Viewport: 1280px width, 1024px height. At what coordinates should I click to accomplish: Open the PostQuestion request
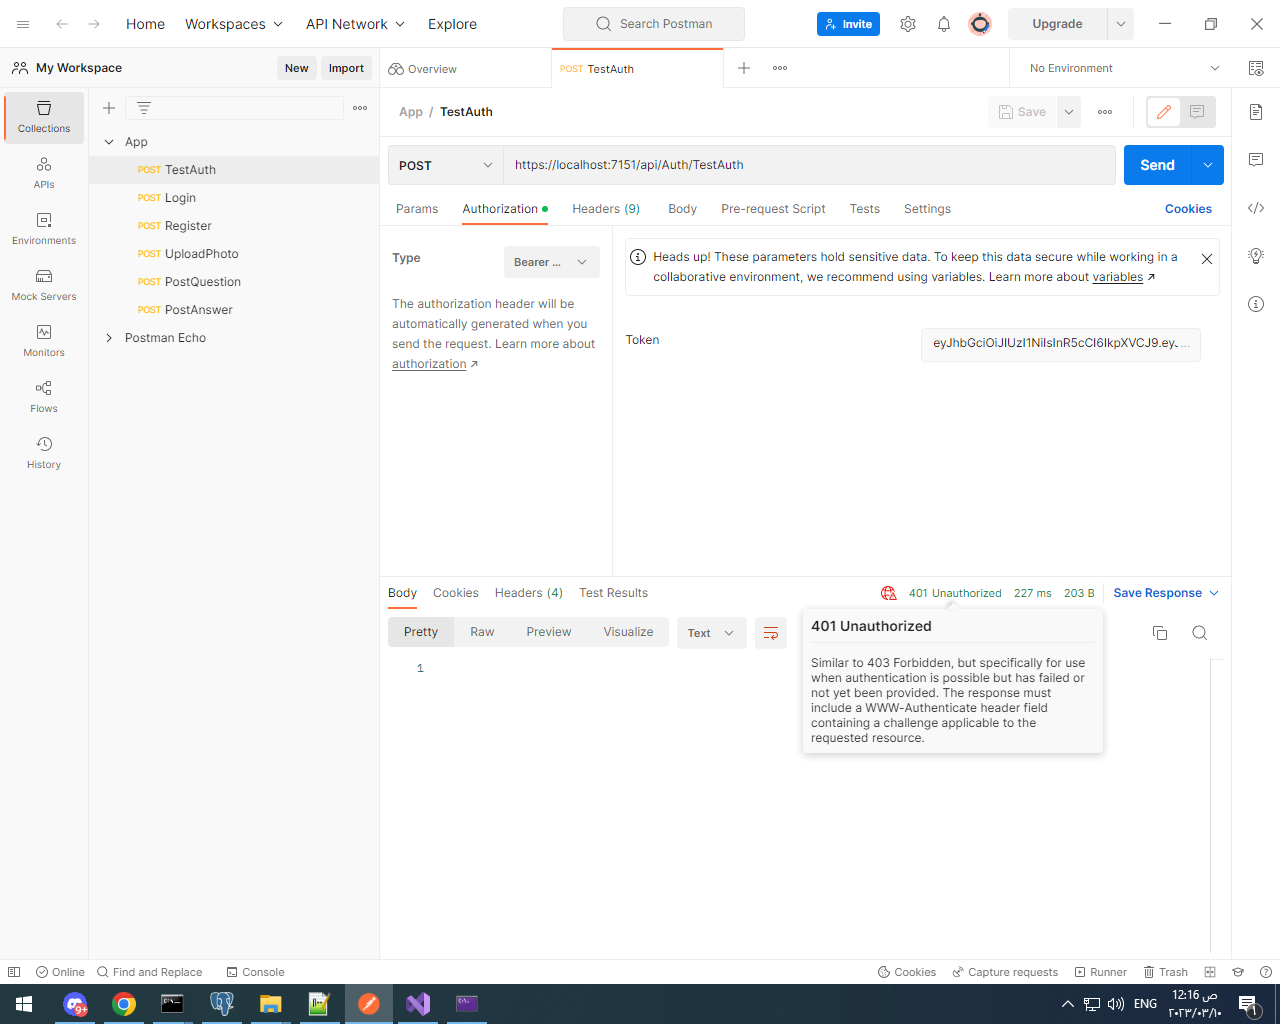(234, 282)
